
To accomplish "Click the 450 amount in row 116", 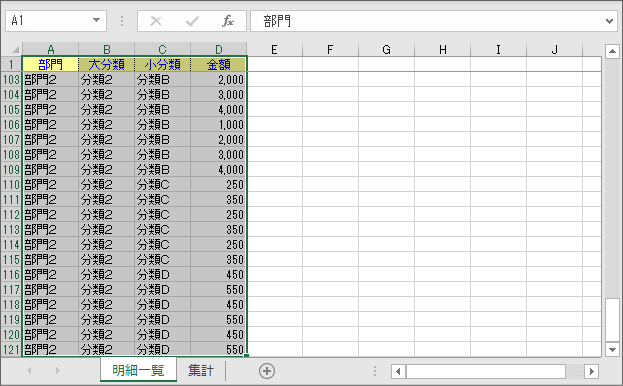I will click(x=219, y=274).
